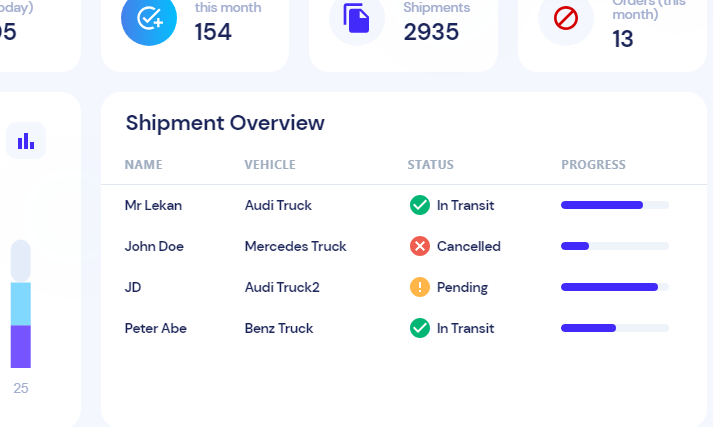Click the Mr Lekan progress bar
The image size is (713, 427).
(615, 205)
